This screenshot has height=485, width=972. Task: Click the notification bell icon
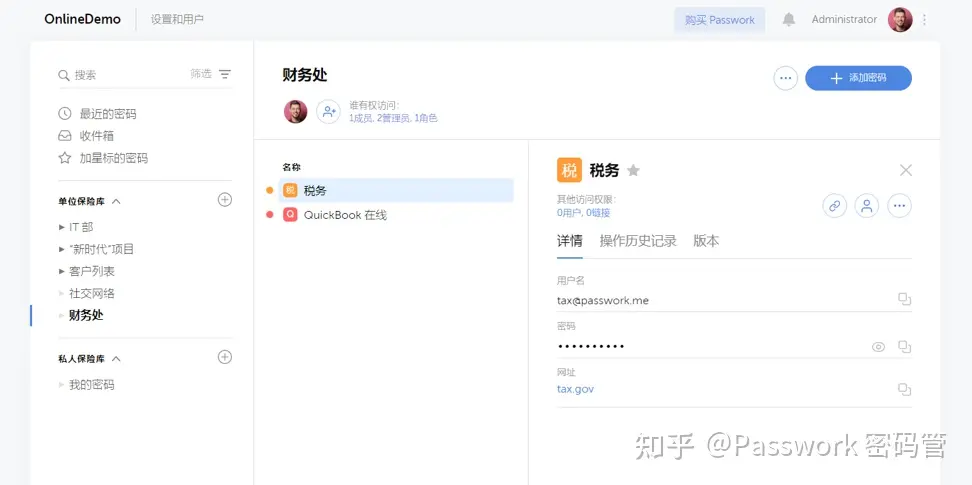point(789,20)
